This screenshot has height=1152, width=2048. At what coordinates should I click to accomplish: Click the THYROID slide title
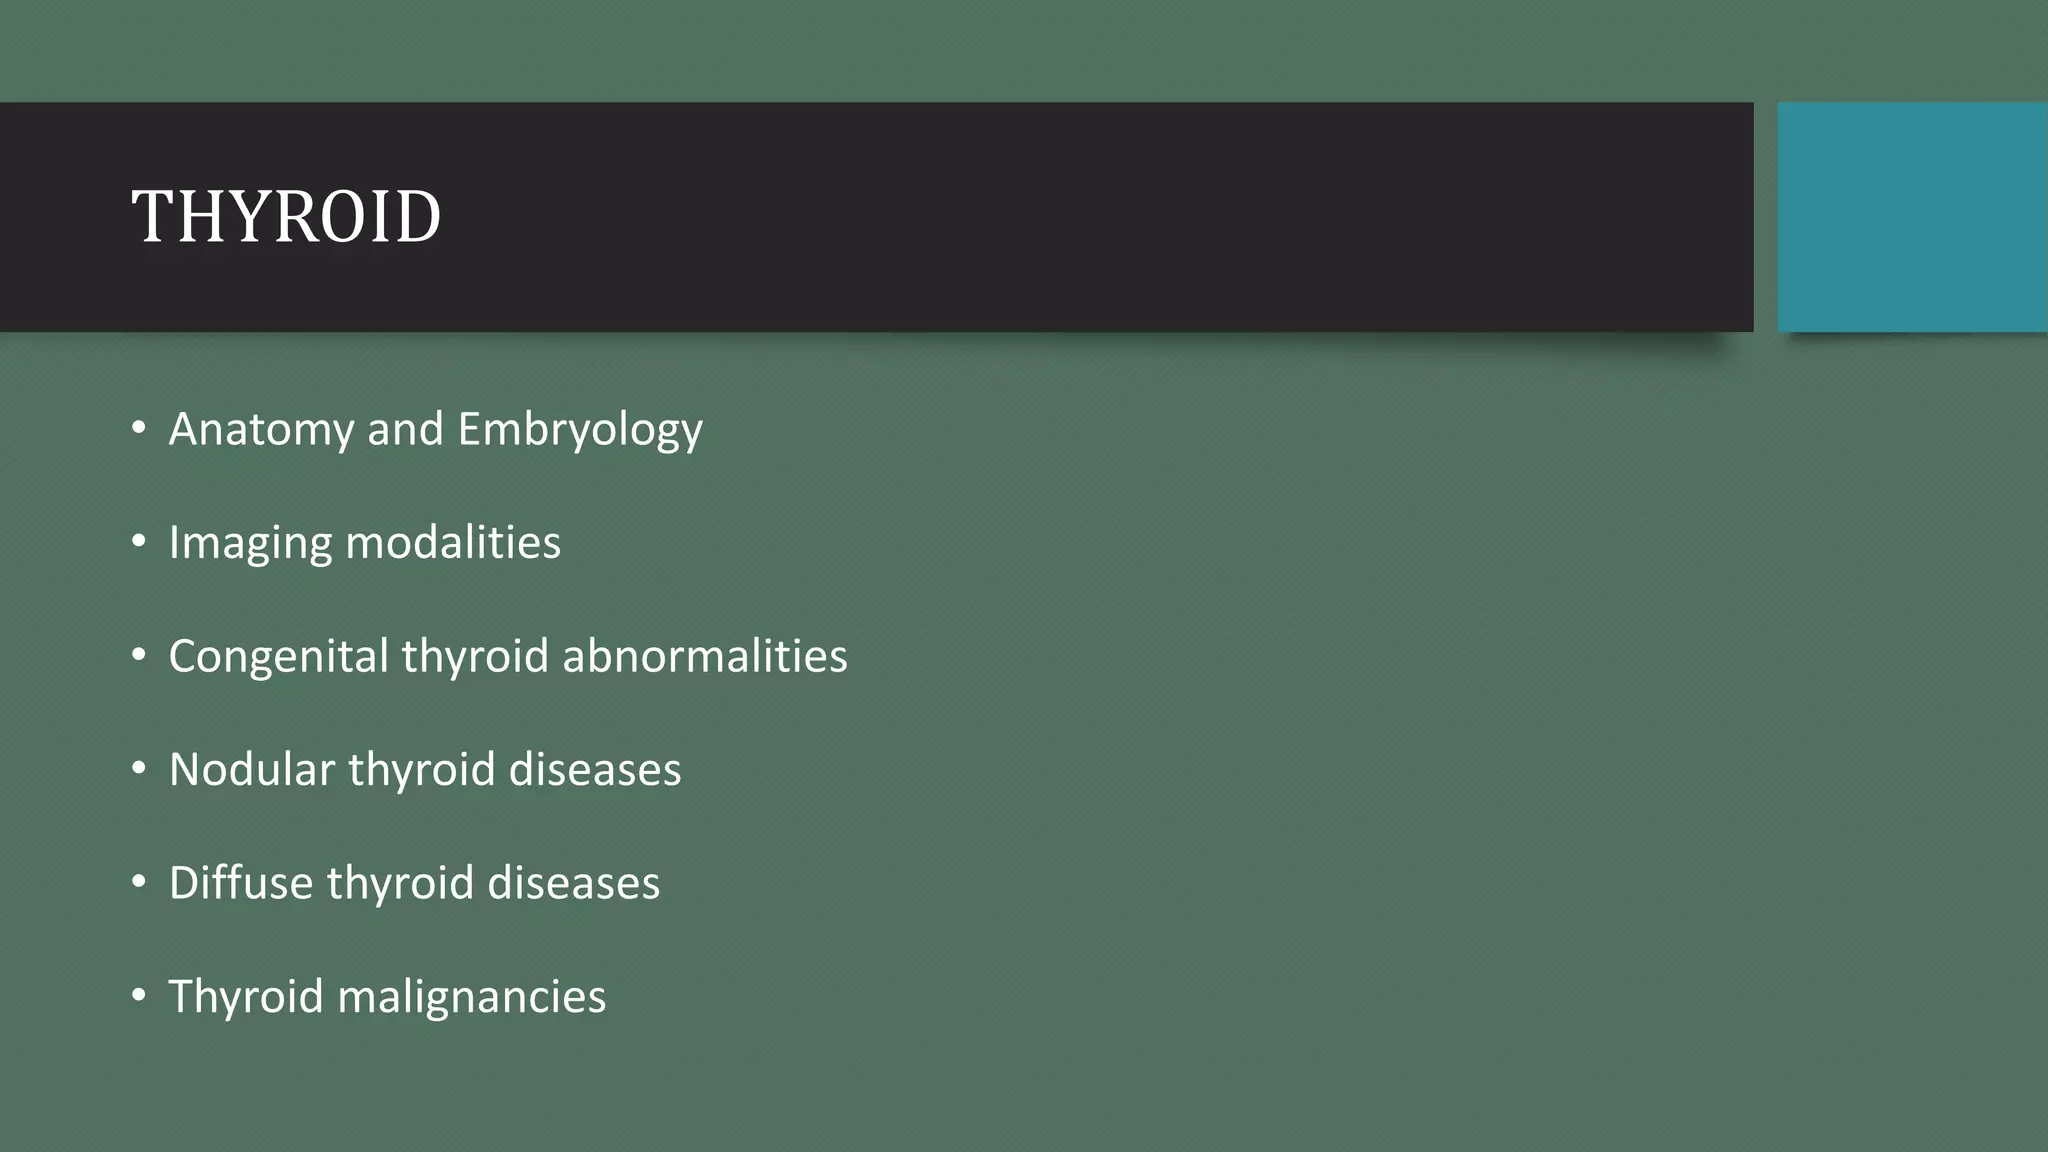286,217
